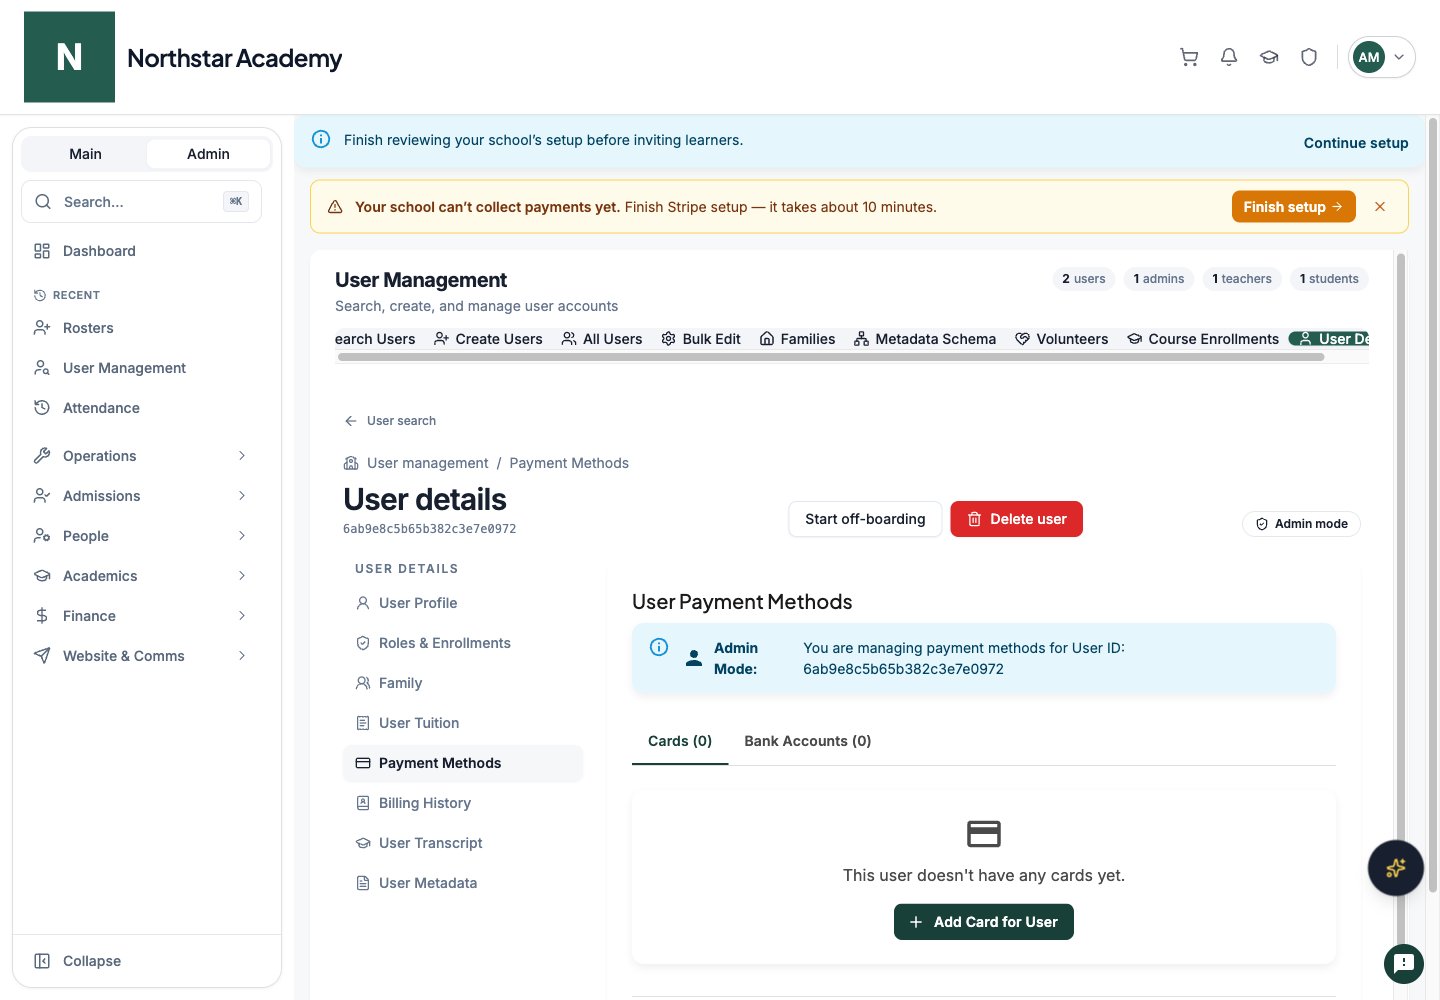Open the AI sparkle assistant button
Viewport: 1440px width, 1000px height.
click(x=1396, y=868)
